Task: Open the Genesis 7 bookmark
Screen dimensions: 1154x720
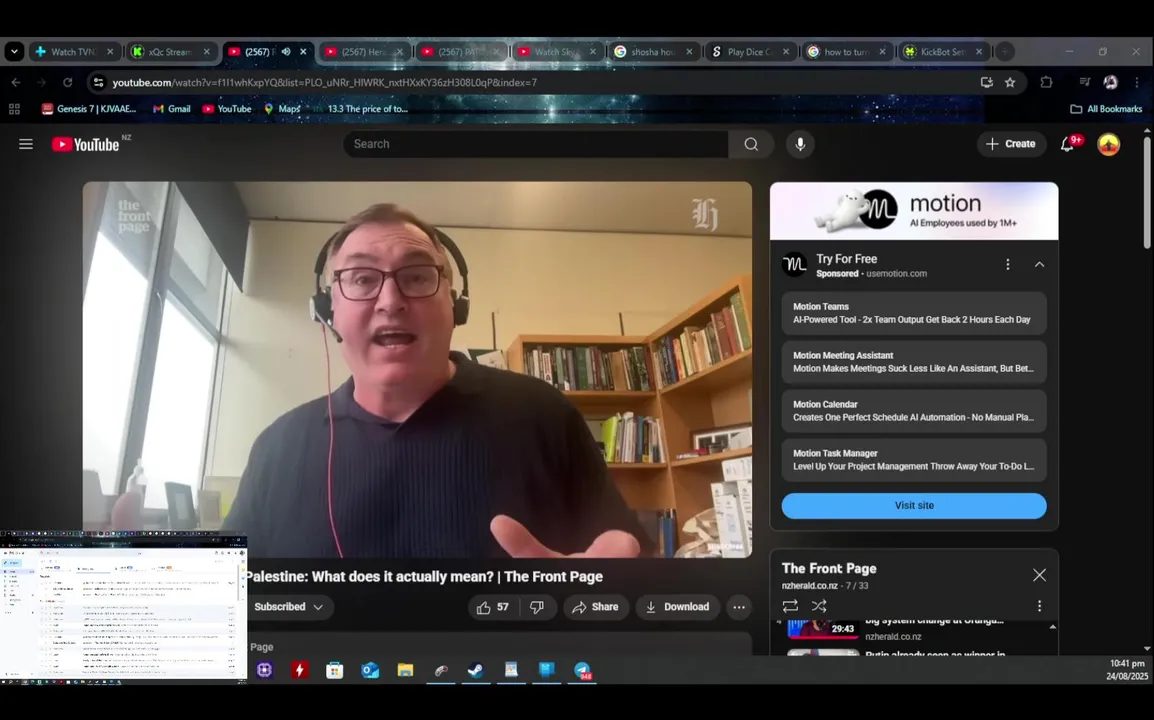Action: (x=89, y=109)
